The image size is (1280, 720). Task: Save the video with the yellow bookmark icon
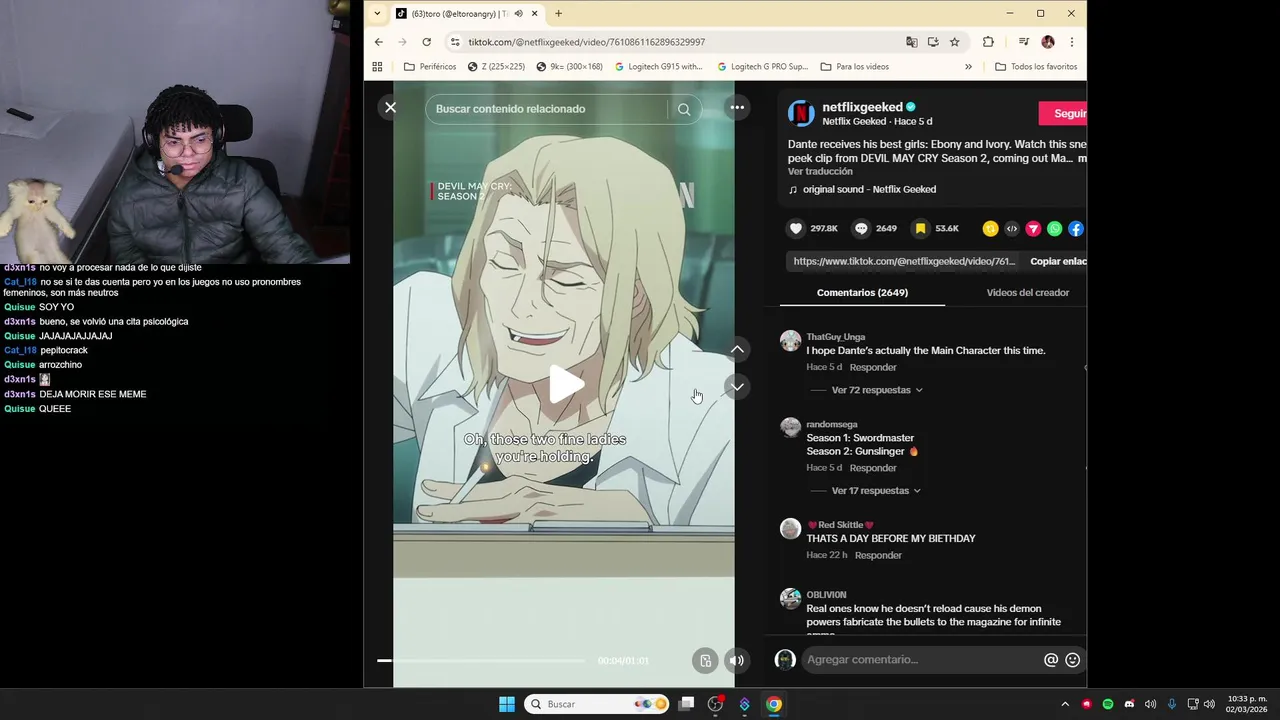(x=920, y=228)
